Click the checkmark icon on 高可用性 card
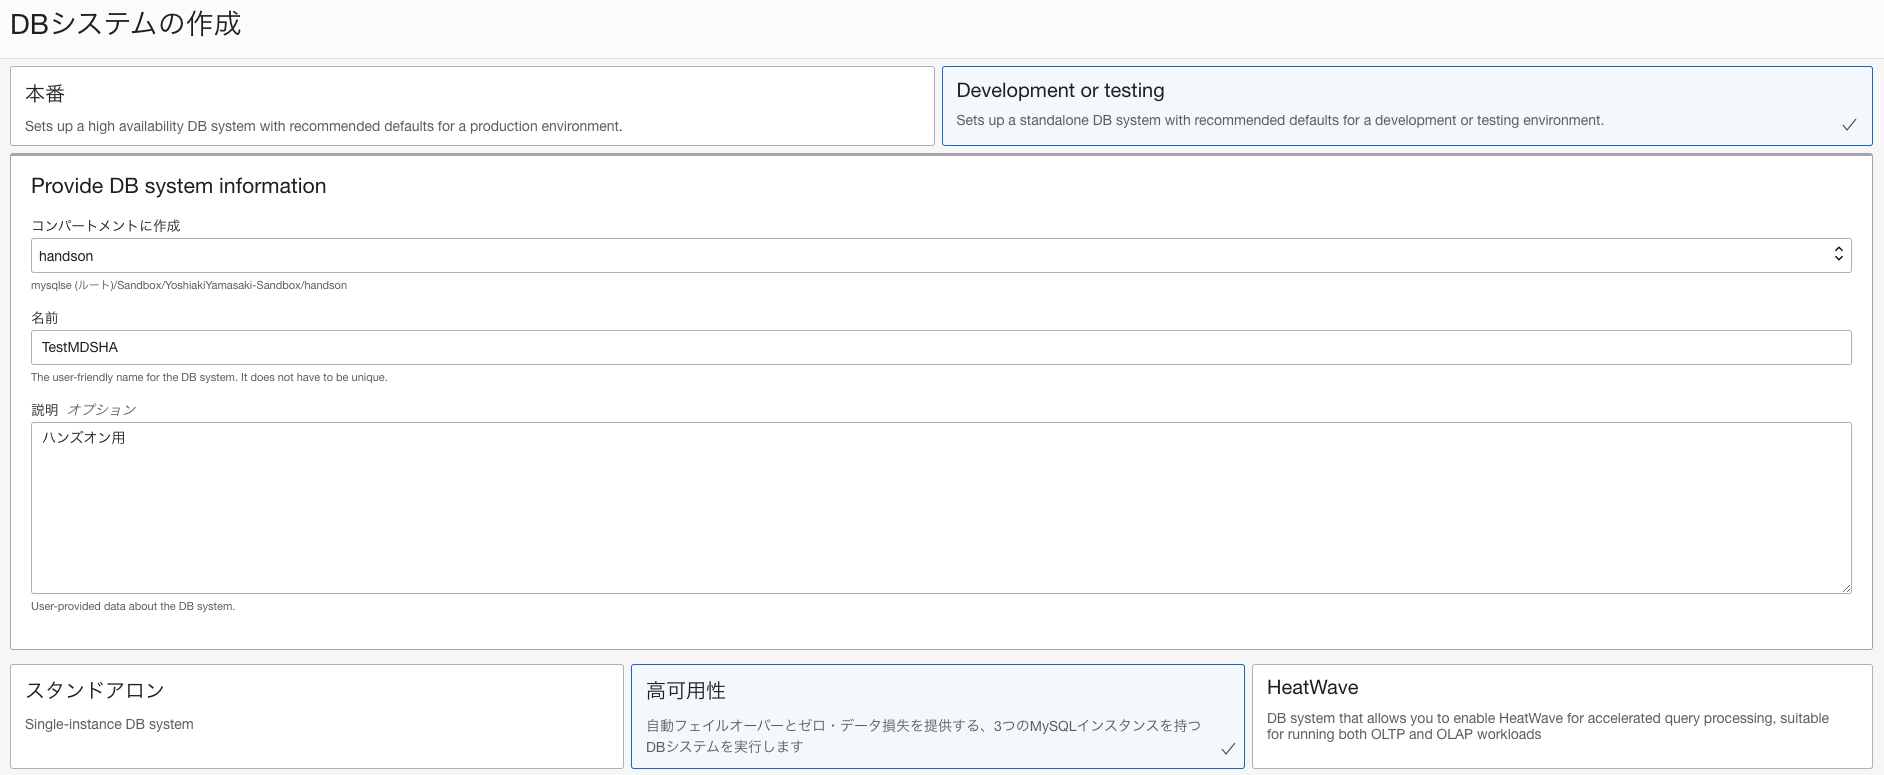Viewport: 1884px width, 775px height. click(1228, 749)
